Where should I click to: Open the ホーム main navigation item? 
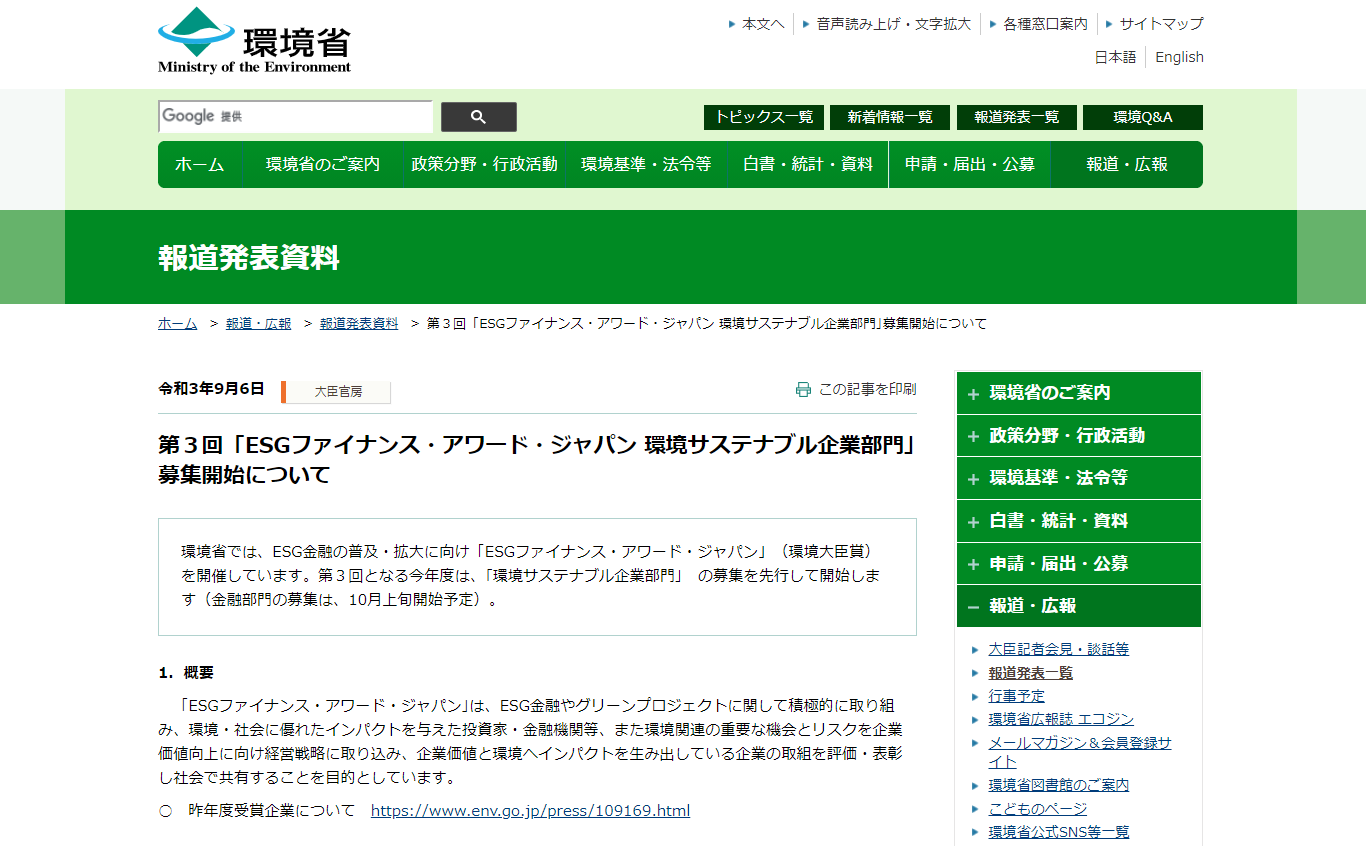(x=200, y=164)
